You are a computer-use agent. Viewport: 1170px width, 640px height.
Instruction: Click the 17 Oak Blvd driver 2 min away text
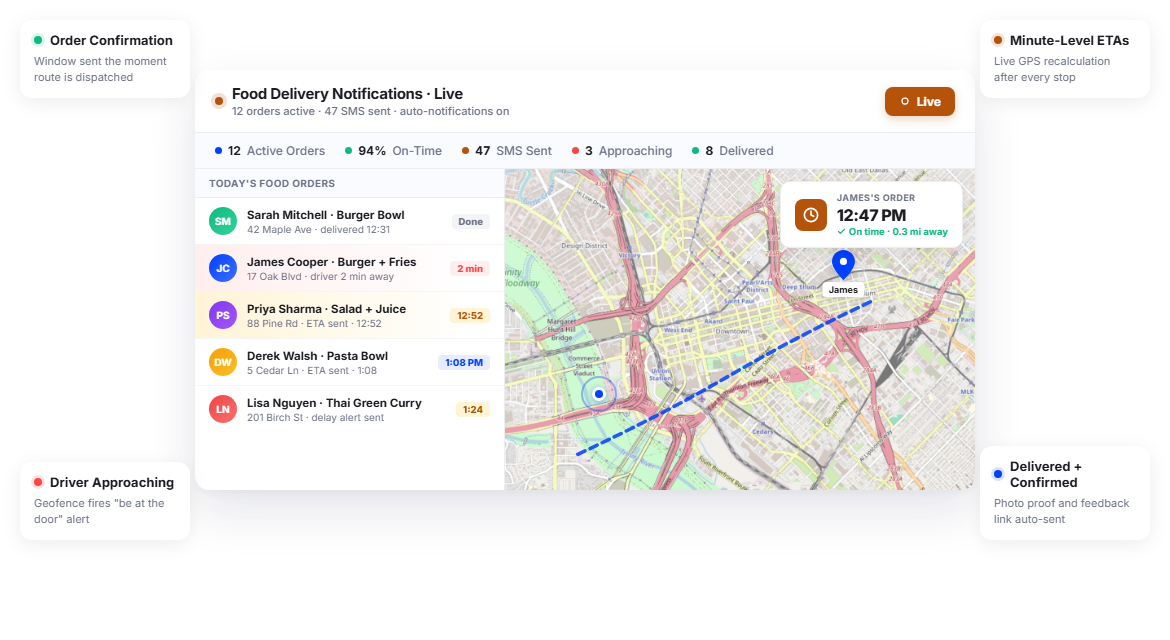coord(320,277)
